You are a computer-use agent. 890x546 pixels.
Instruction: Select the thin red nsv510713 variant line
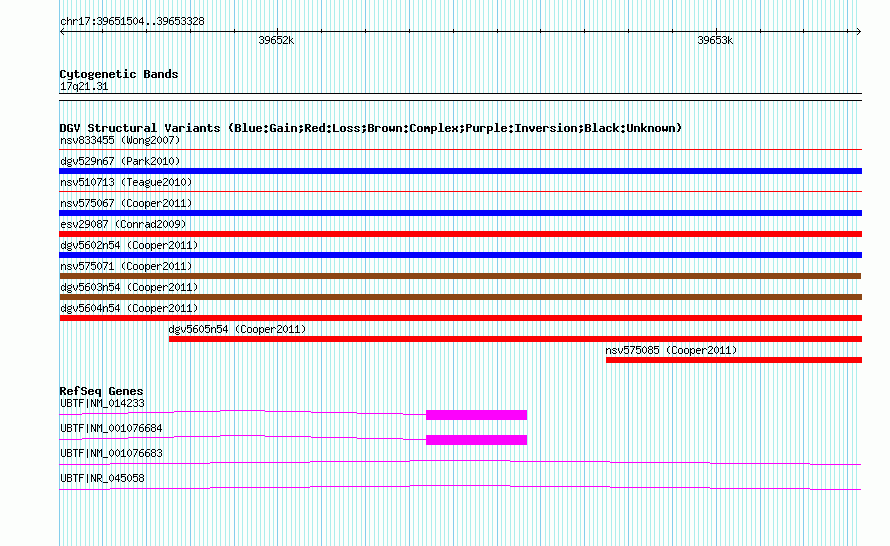point(460,192)
